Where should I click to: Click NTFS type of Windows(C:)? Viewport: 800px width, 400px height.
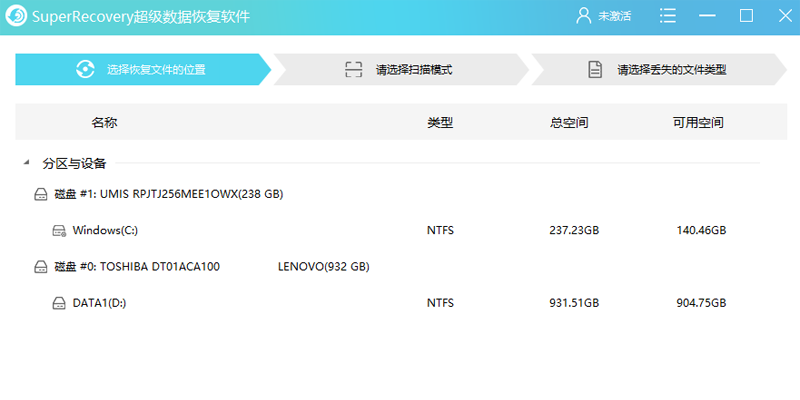coord(440,231)
